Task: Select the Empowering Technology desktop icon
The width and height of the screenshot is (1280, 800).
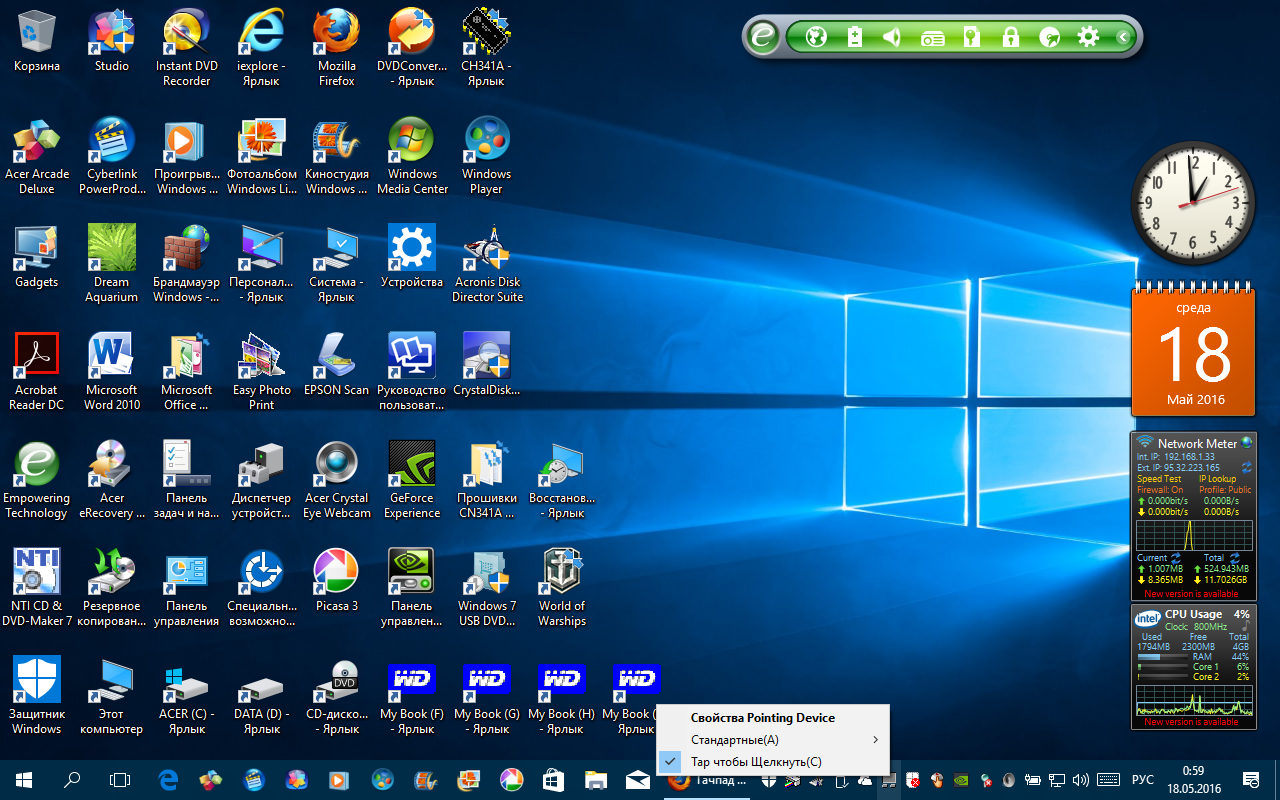Action: click(37, 480)
